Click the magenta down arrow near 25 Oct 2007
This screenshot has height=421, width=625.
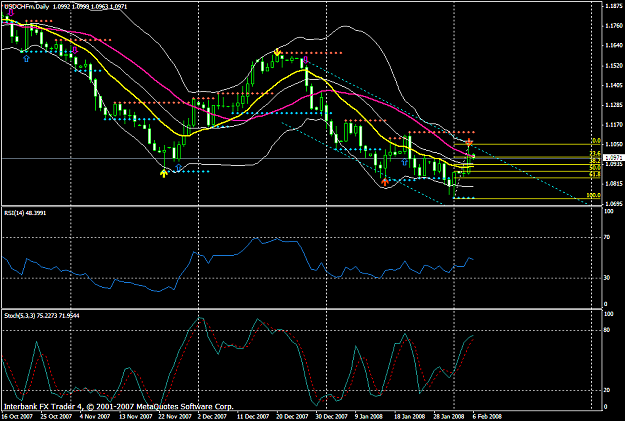(75, 50)
